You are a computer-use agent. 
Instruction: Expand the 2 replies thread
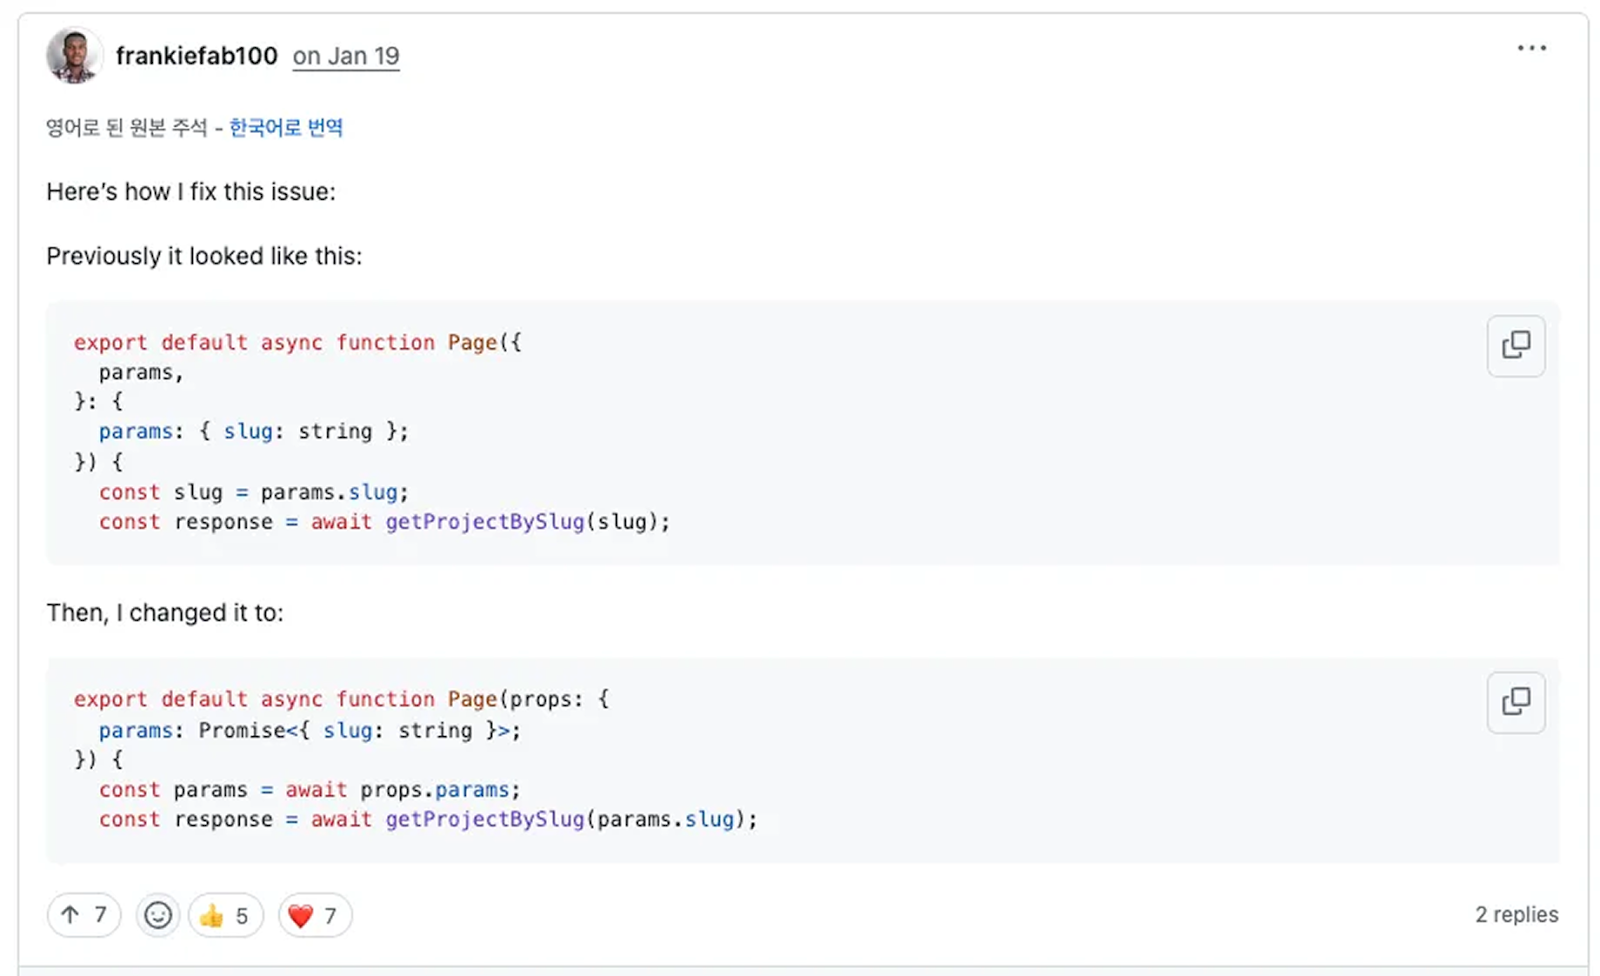[x=1516, y=914]
